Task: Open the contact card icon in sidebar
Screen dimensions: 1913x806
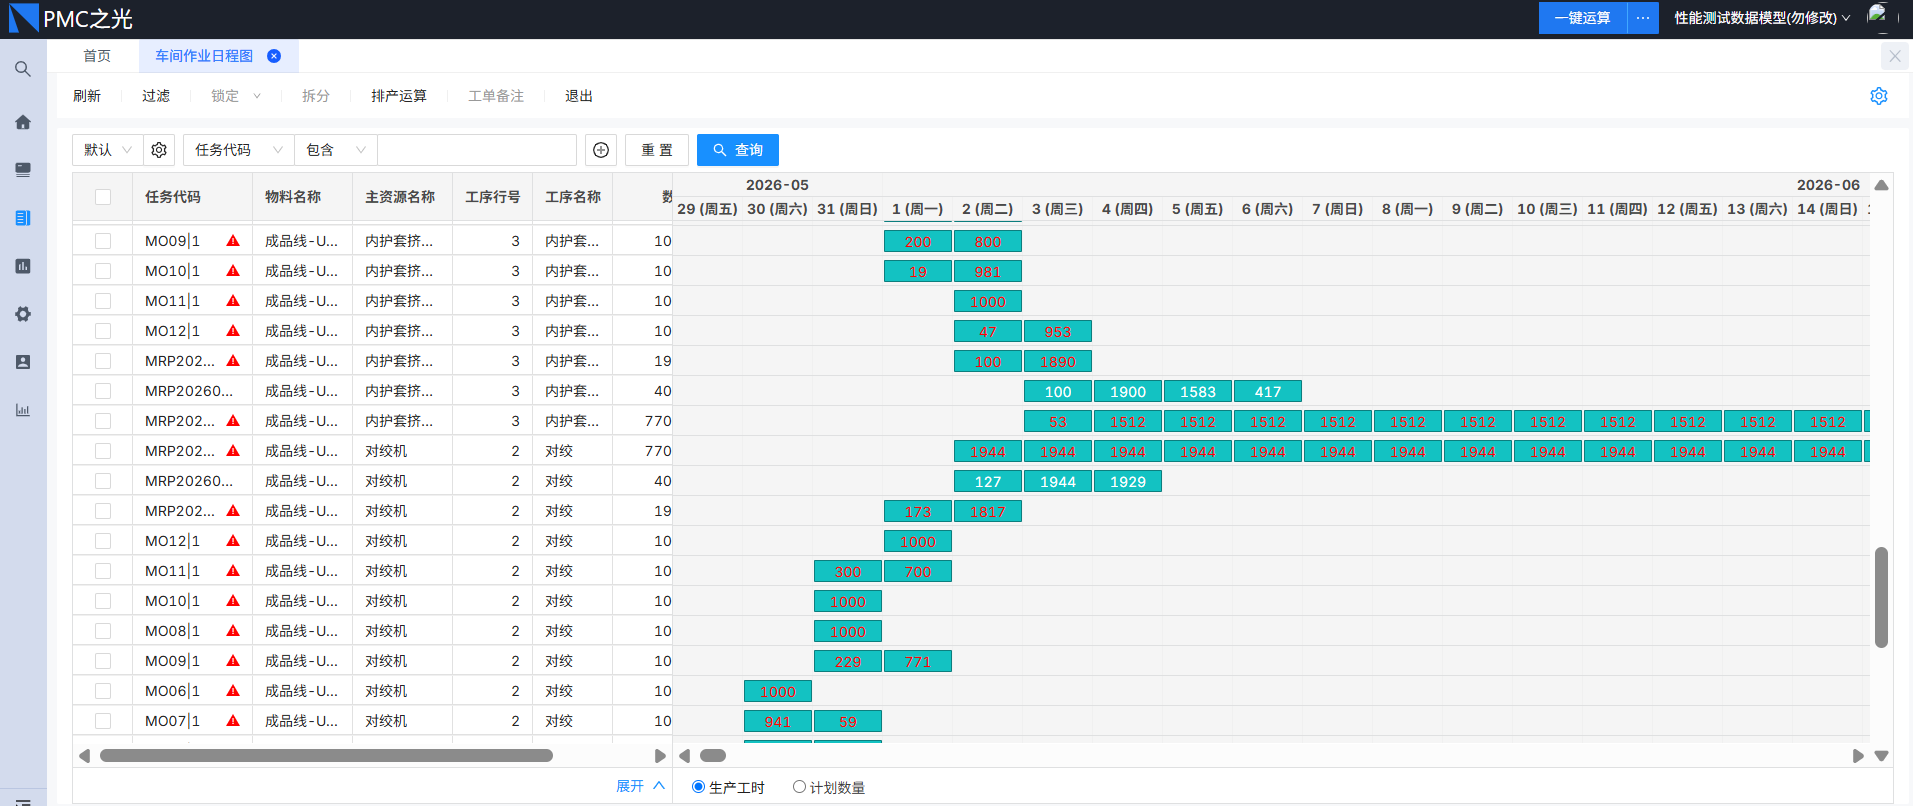Action: (x=22, y=362)
